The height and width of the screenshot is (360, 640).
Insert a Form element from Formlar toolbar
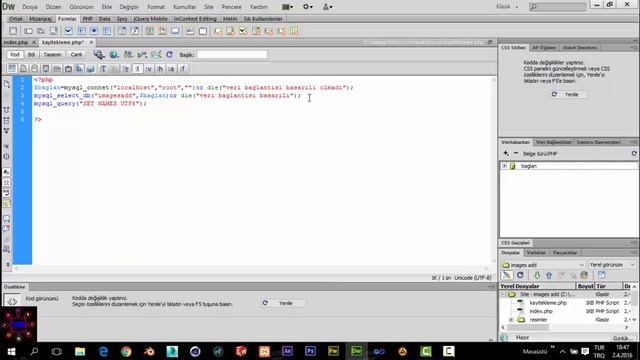[x=13, y=31]
